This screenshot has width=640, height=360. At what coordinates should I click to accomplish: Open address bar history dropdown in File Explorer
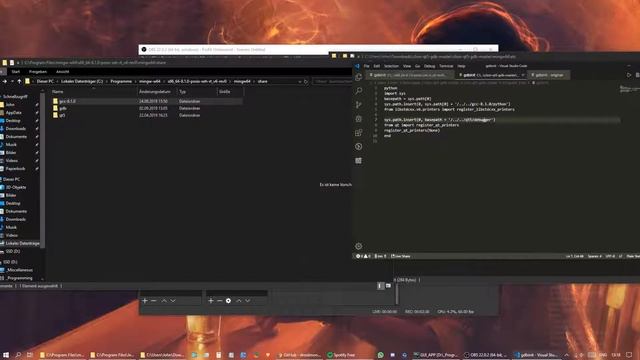pos(300,82)
